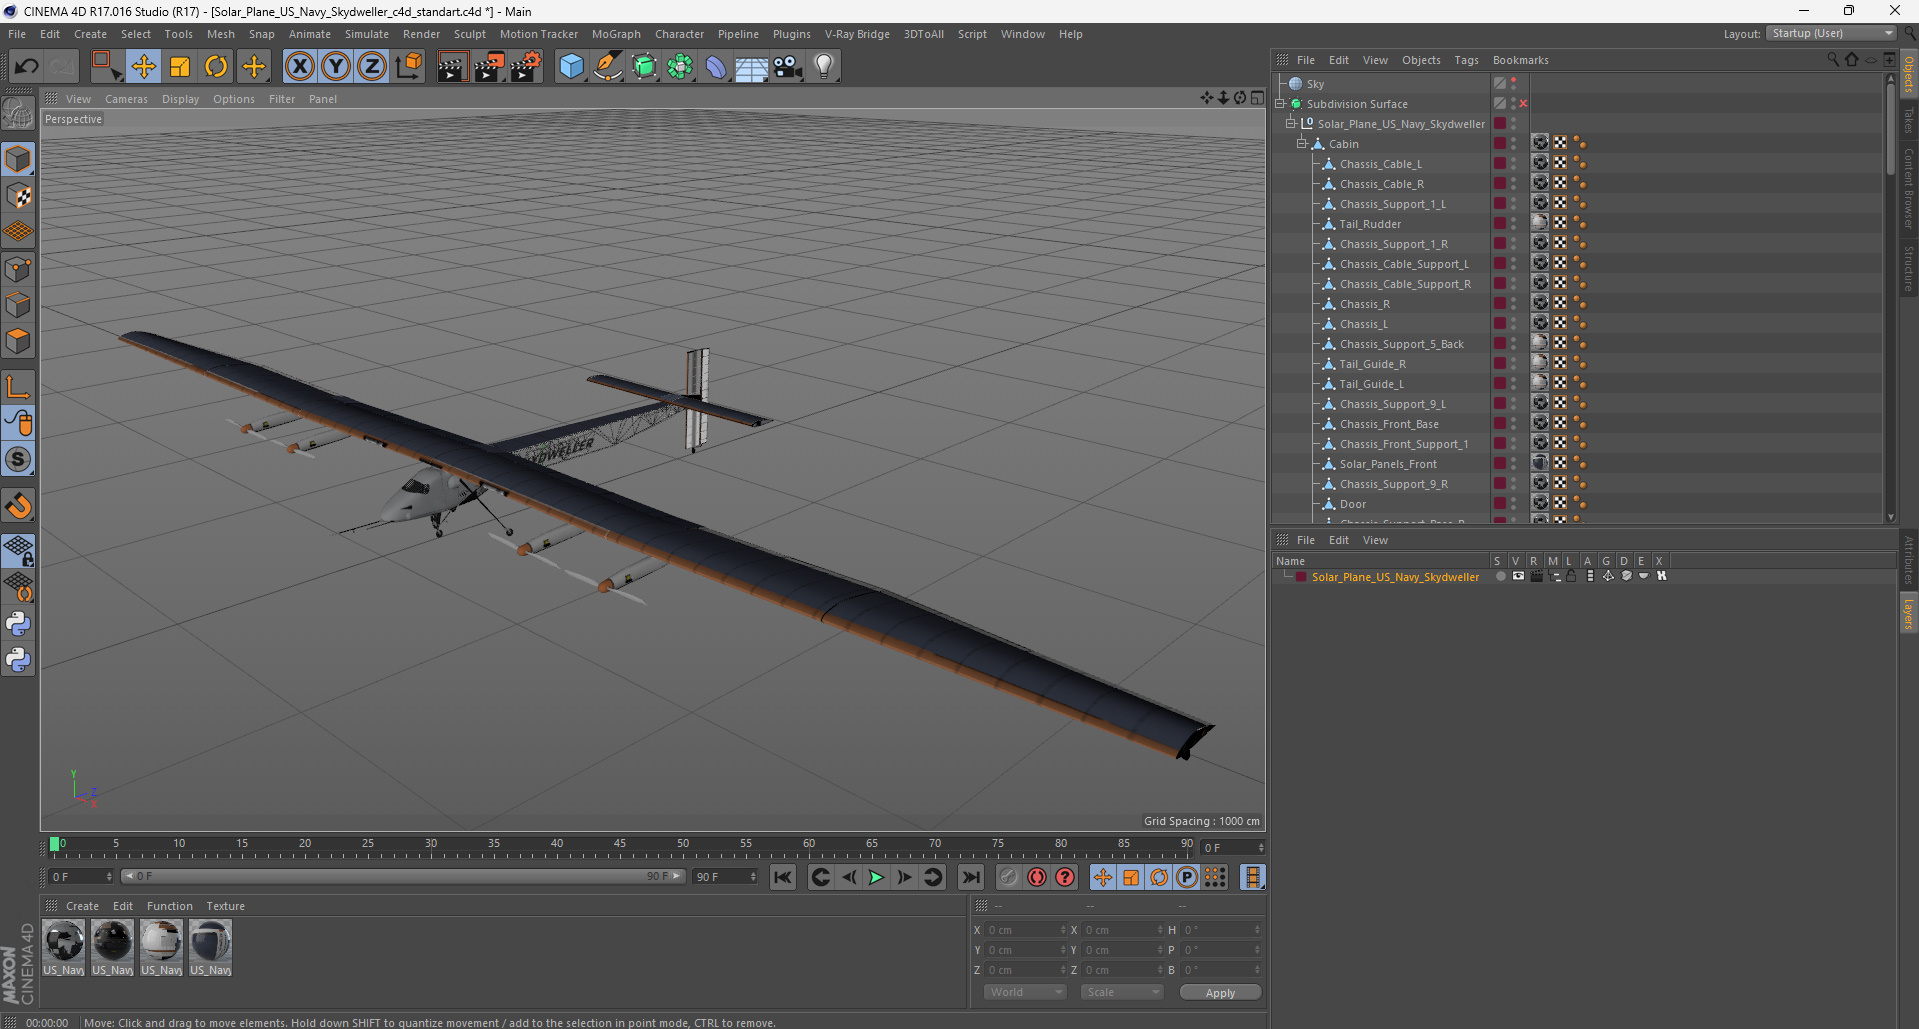Open the Simulate menu
The height and width of the screenshot is (1029, 1919).
(x=367, y=34)
